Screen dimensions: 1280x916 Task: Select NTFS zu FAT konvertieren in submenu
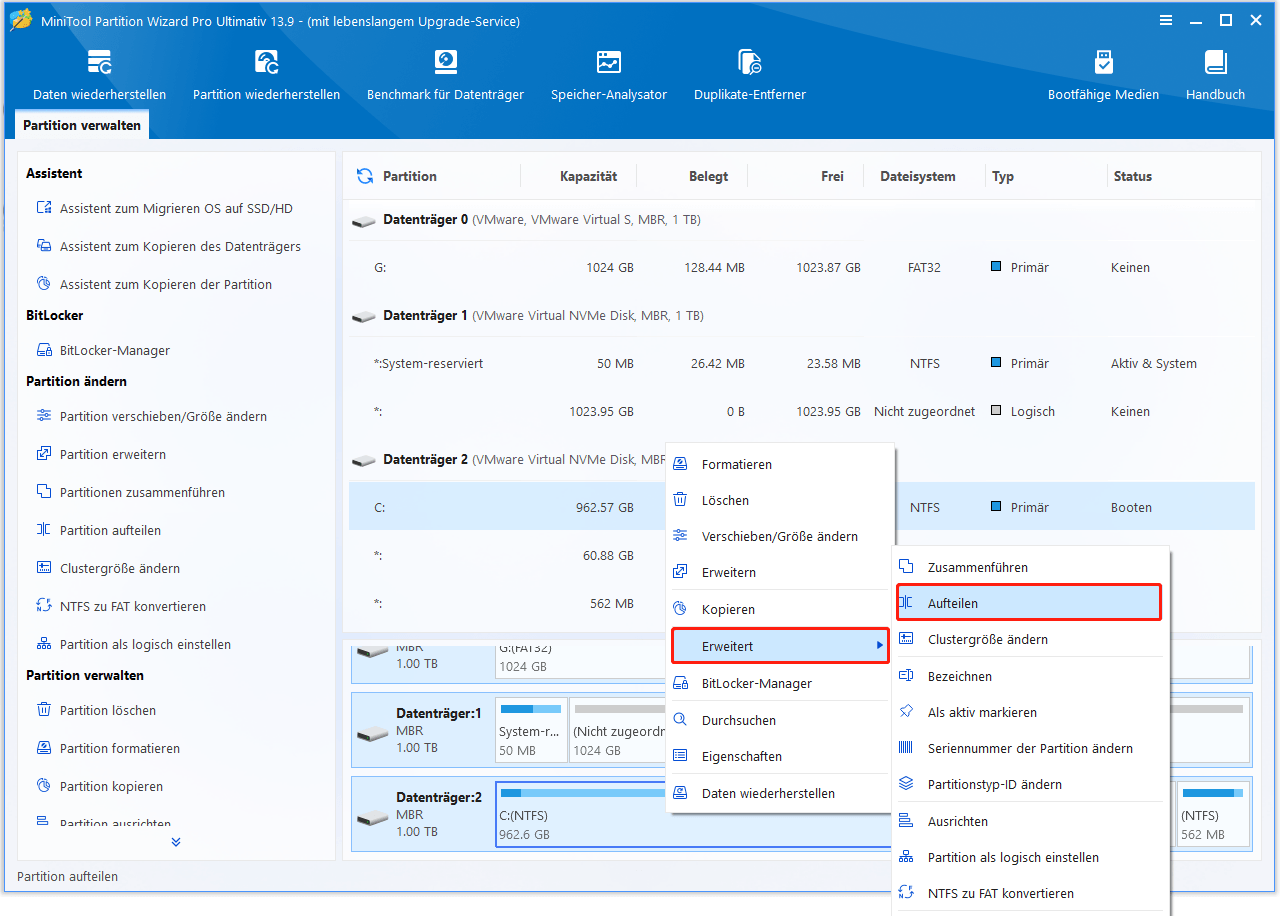pyautogui.click(x=1030, y=893)
